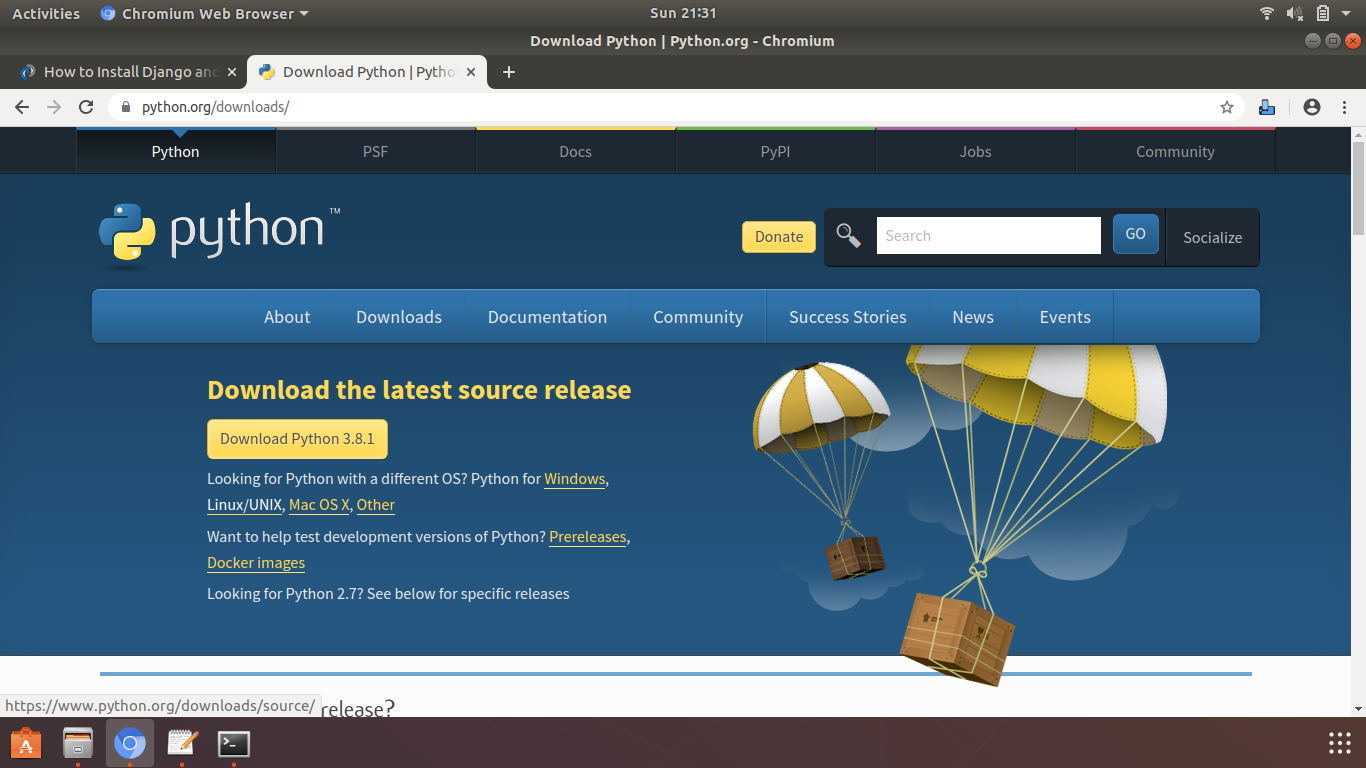Click the browser forward arrow

(54, 107)
